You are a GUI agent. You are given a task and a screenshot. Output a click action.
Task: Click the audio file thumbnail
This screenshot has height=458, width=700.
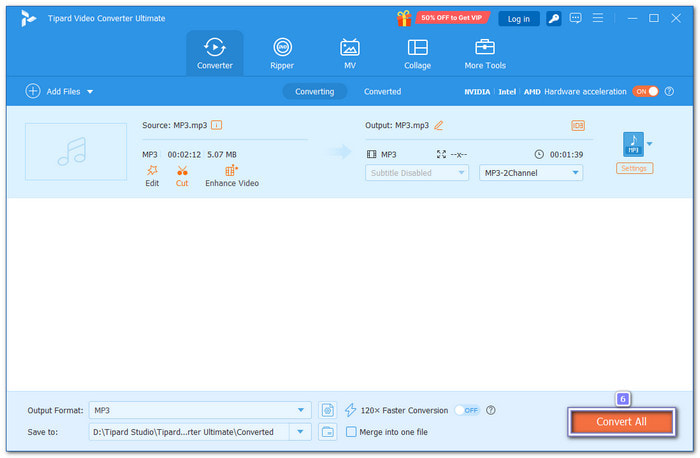76,153
